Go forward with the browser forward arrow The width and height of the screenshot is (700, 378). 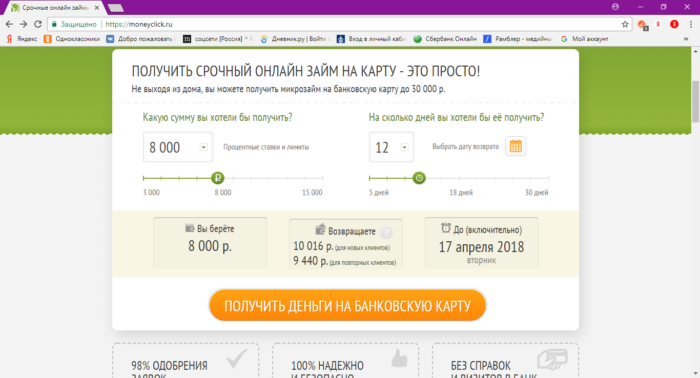click(x=23, y=24)
